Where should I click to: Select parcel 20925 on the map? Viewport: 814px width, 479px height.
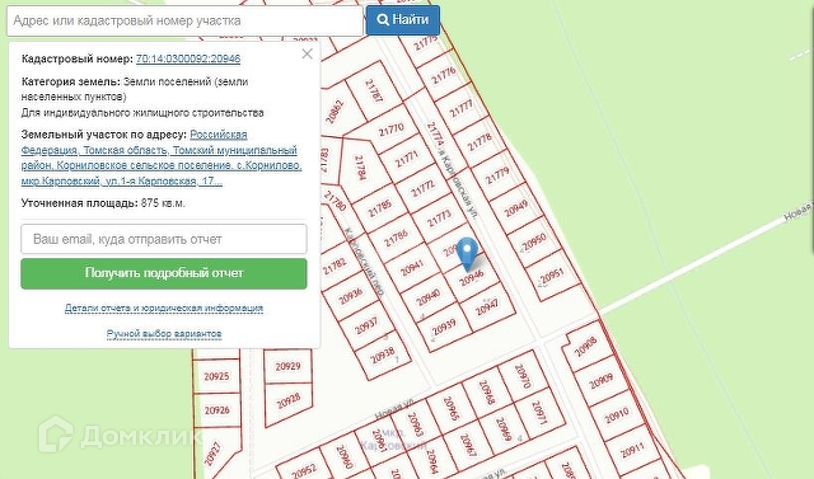pyautogui.click(x=216, y=376)
